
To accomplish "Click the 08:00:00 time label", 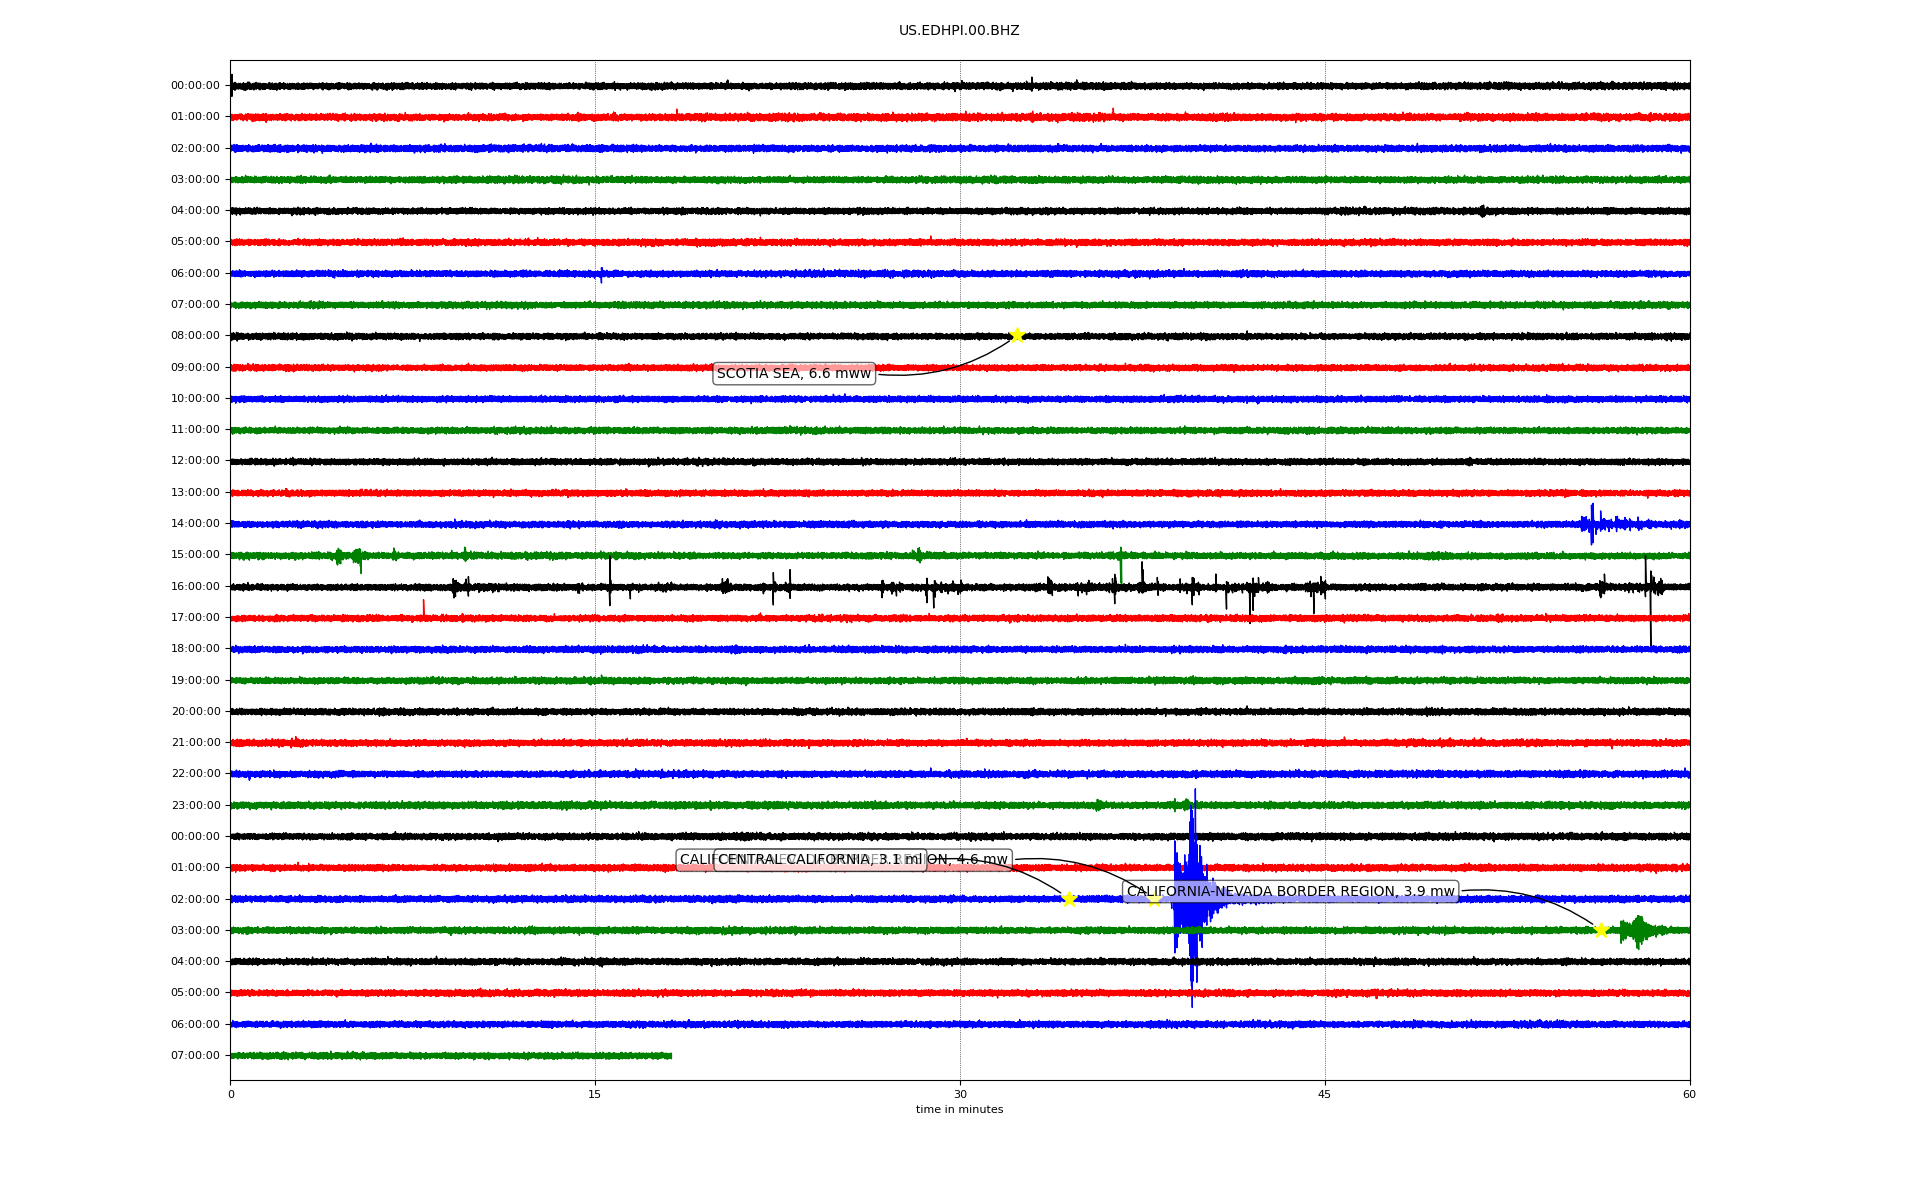I will 195,336.
